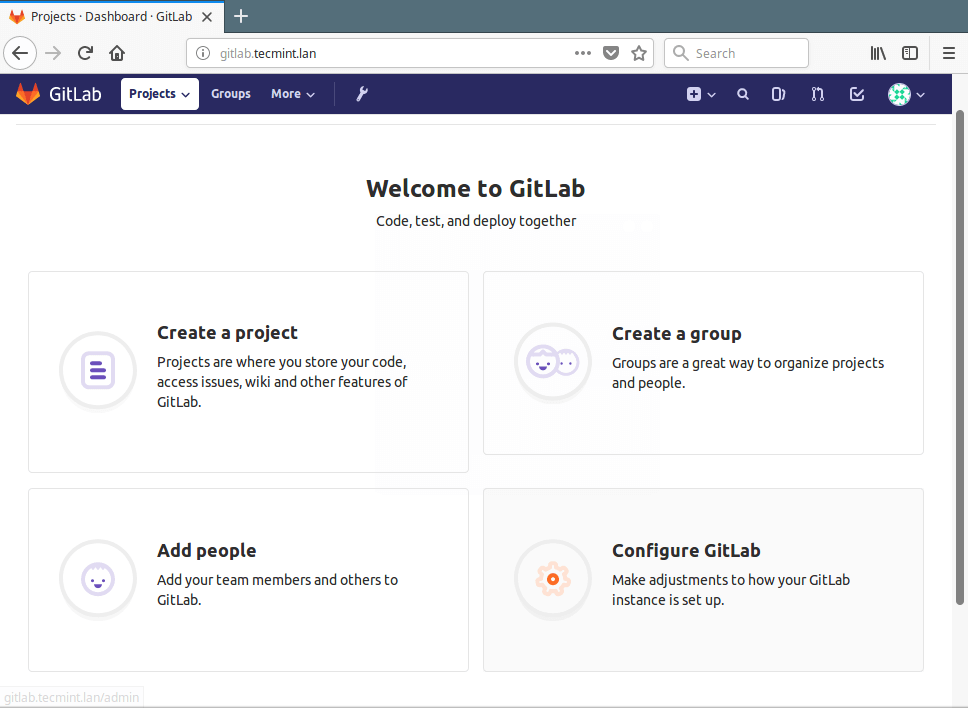Toggle the Firefox sidebar view
Viewport: 968px width, 708px height.
click(910, 53)
